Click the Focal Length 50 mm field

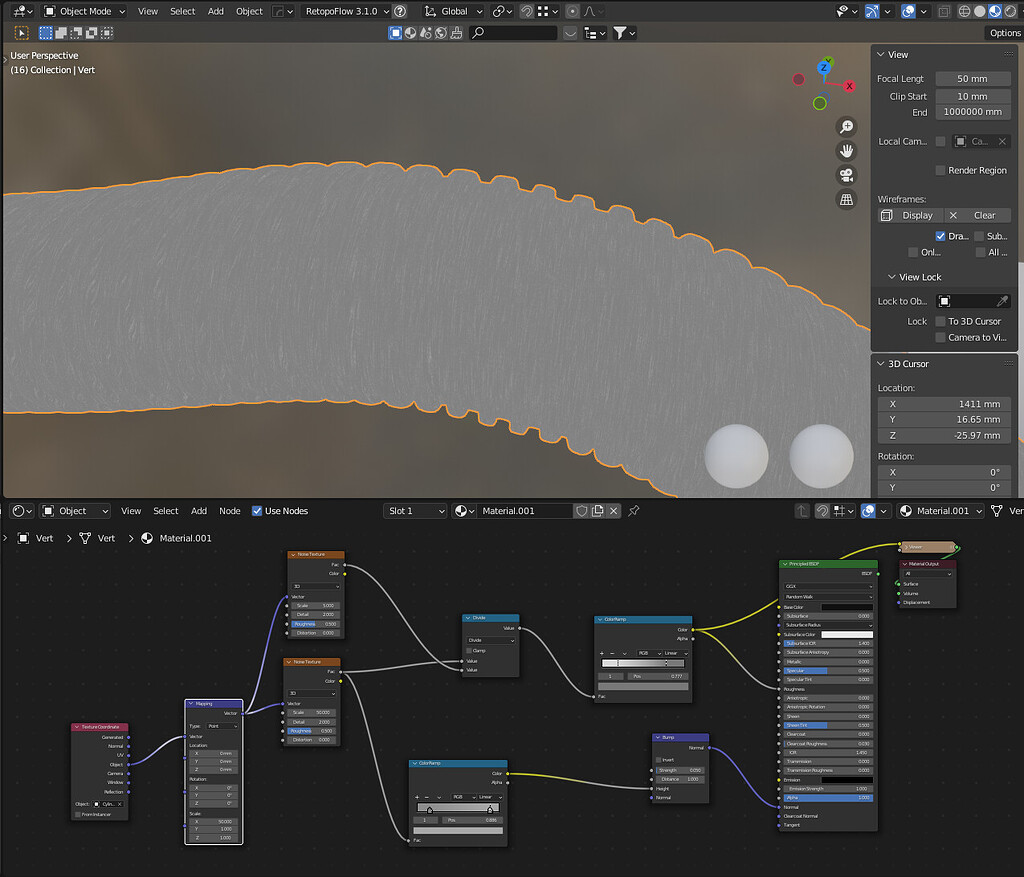(972, 78)
